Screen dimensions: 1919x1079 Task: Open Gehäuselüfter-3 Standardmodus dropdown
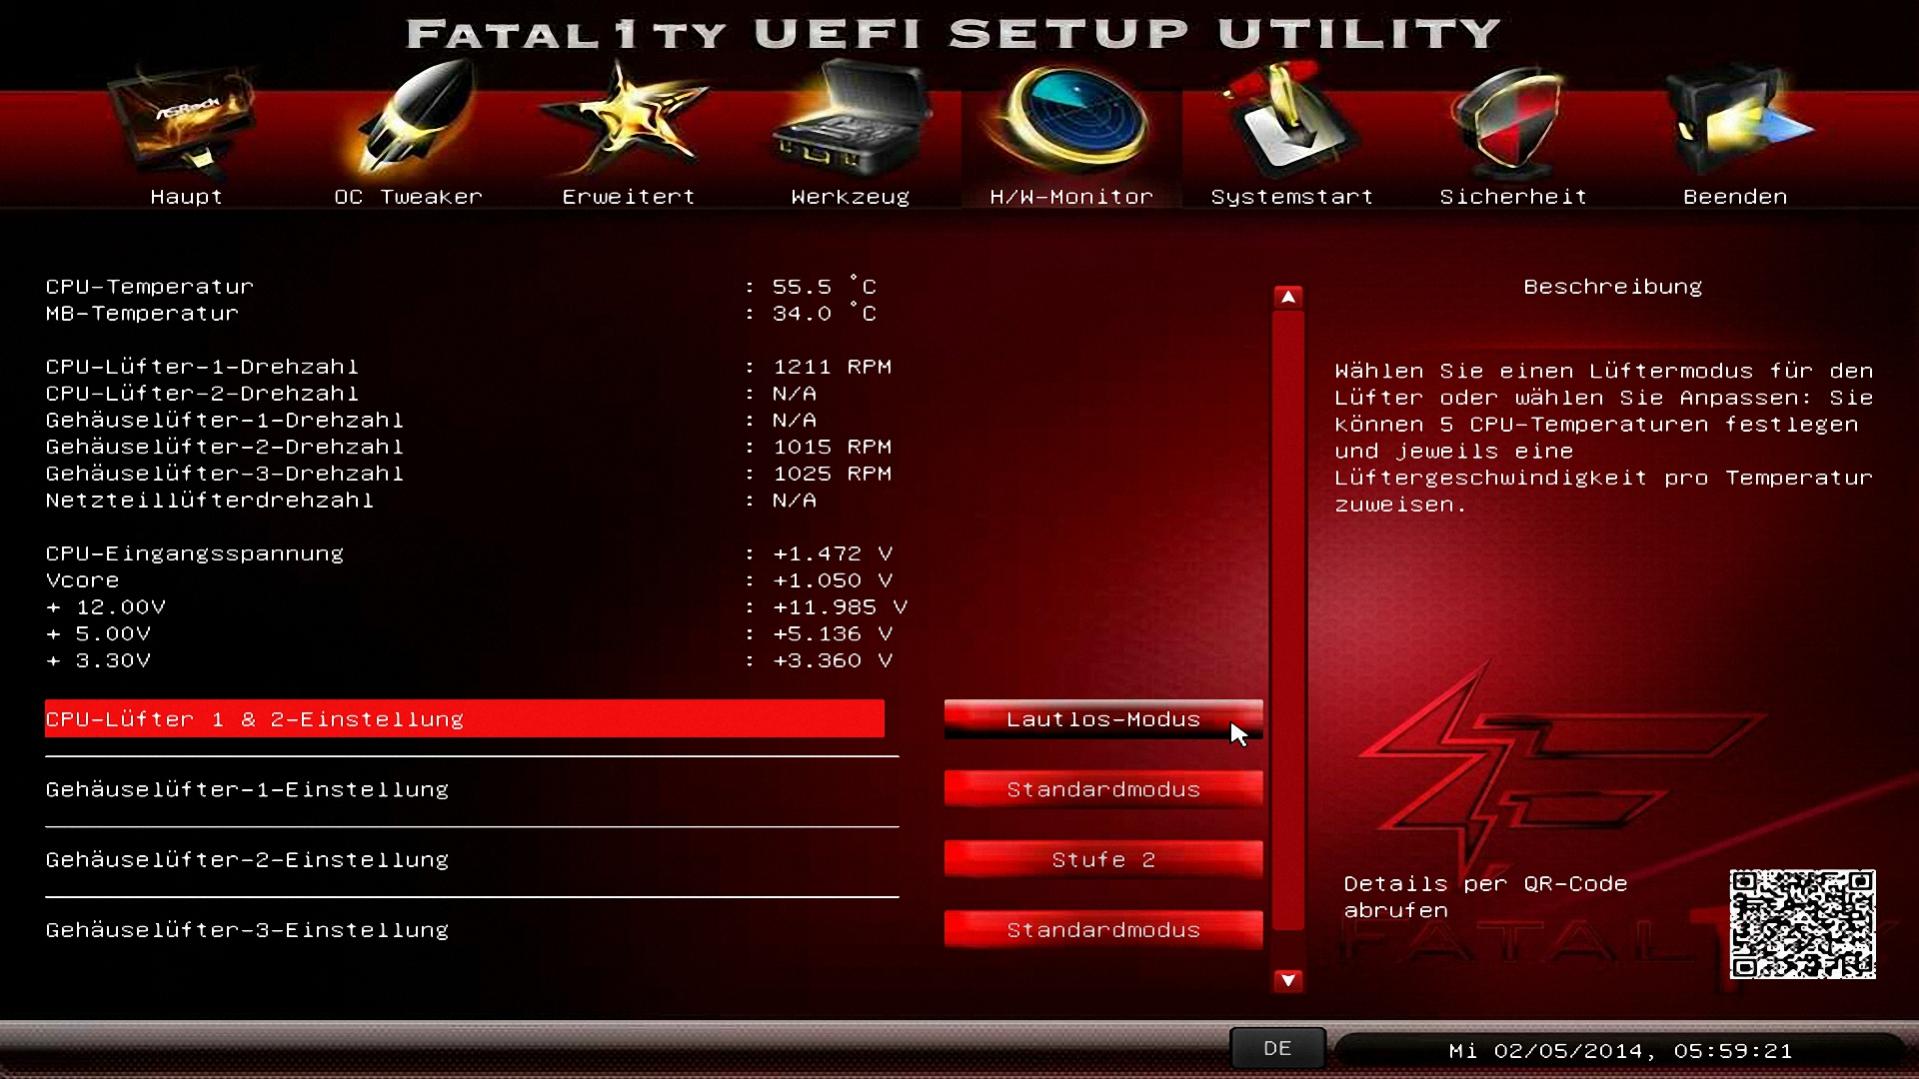pos(1103,929)
